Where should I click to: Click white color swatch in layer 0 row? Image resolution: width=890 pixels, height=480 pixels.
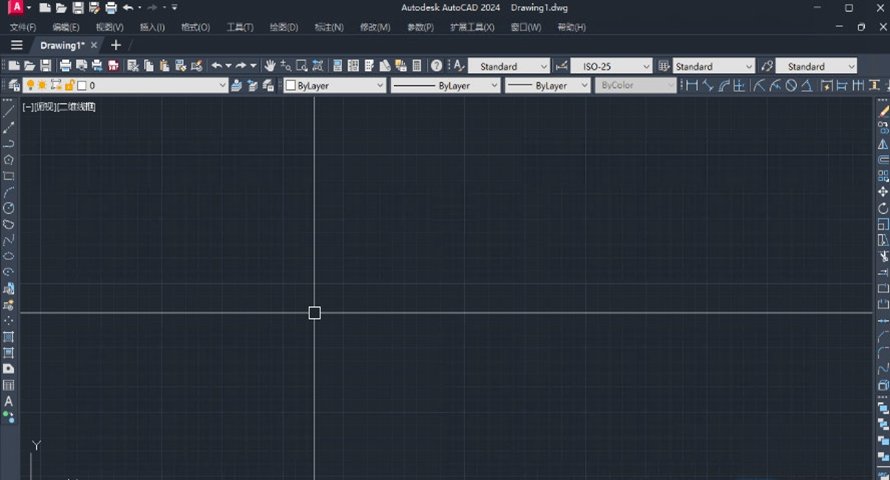click(82, 85)
